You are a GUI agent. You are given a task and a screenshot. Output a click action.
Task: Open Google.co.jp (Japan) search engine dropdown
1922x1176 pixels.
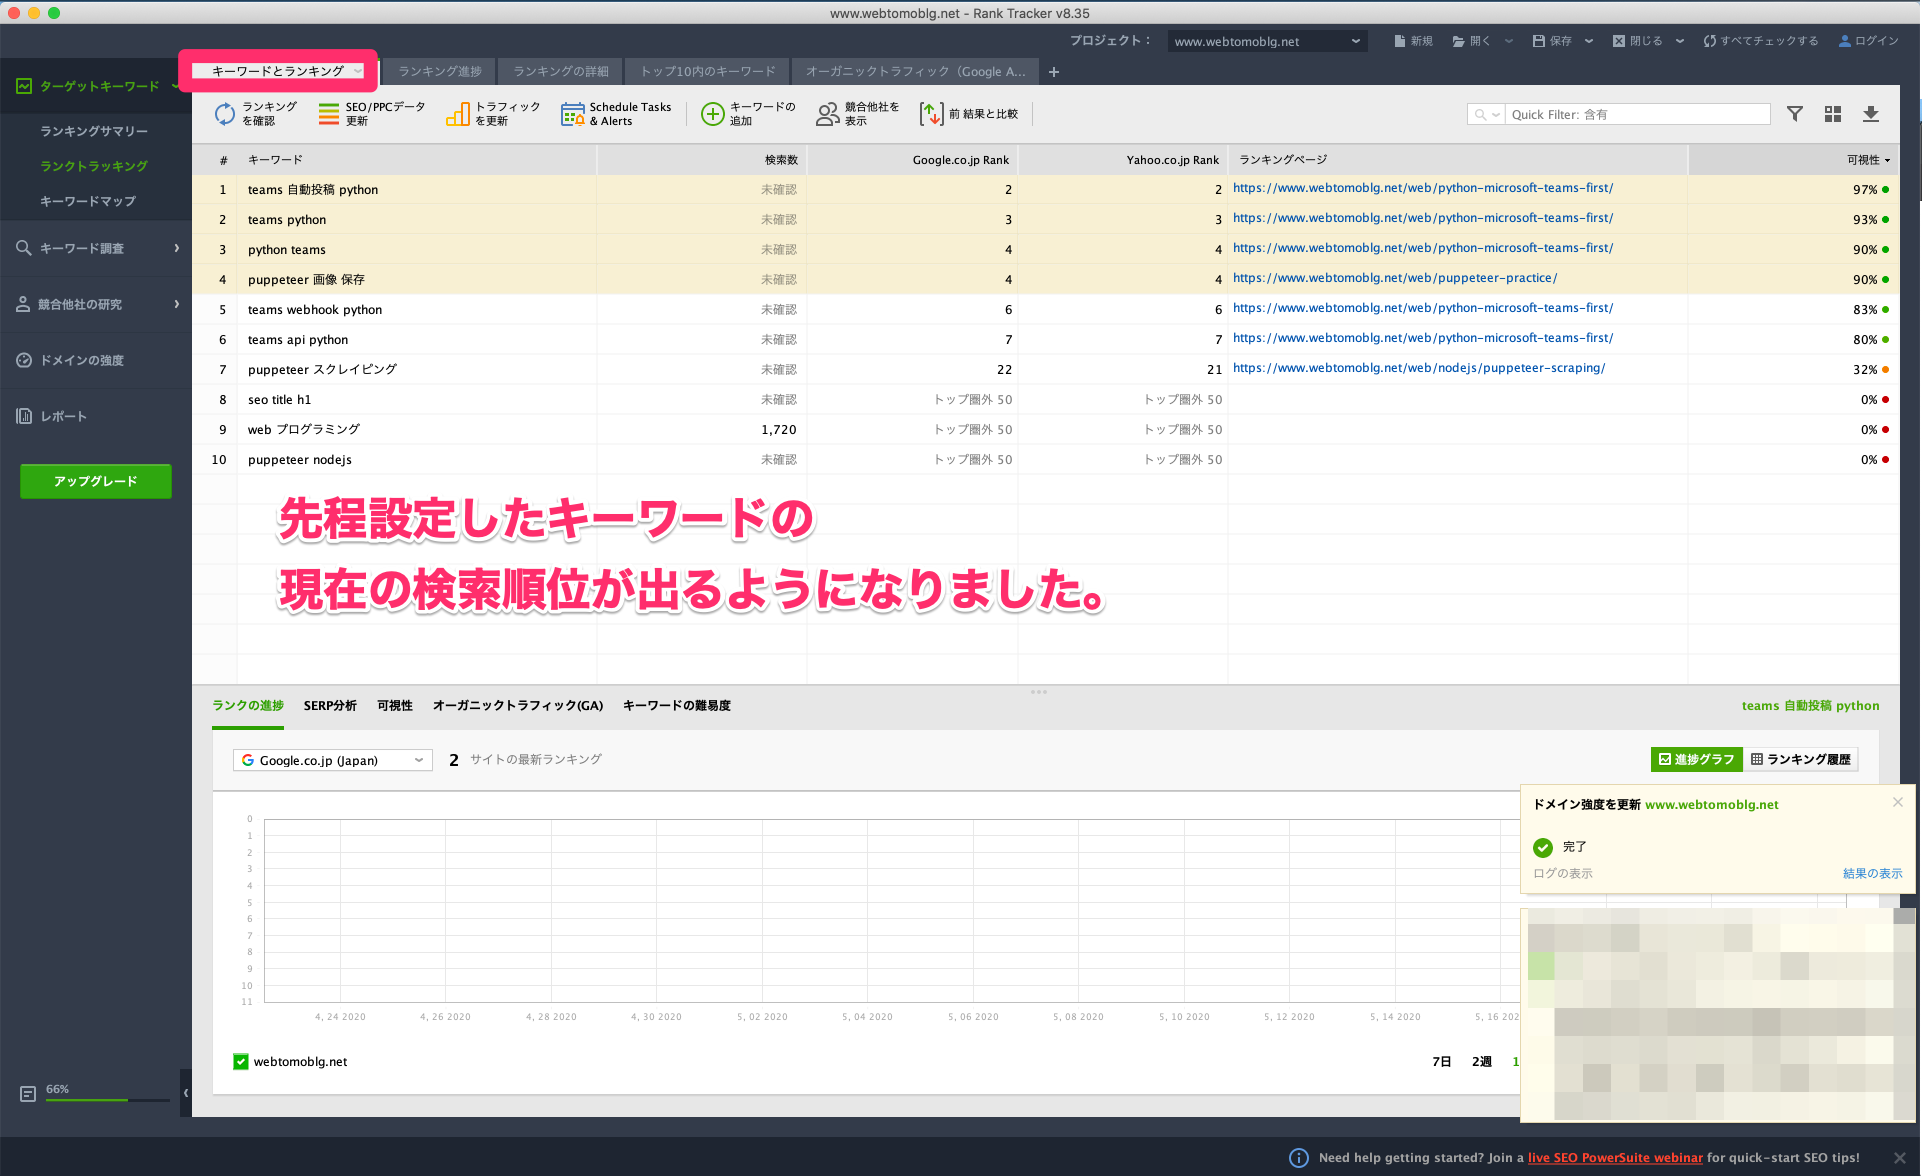[333, 760]
